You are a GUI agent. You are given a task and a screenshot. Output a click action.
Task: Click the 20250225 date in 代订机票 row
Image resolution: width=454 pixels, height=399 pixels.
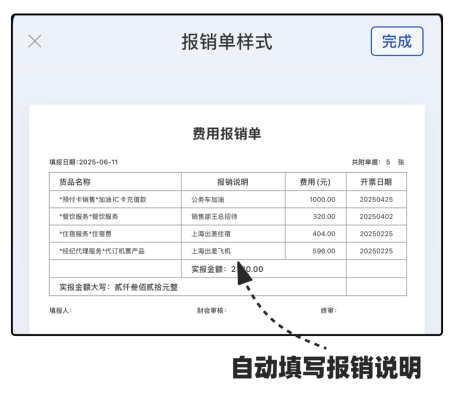376,251
